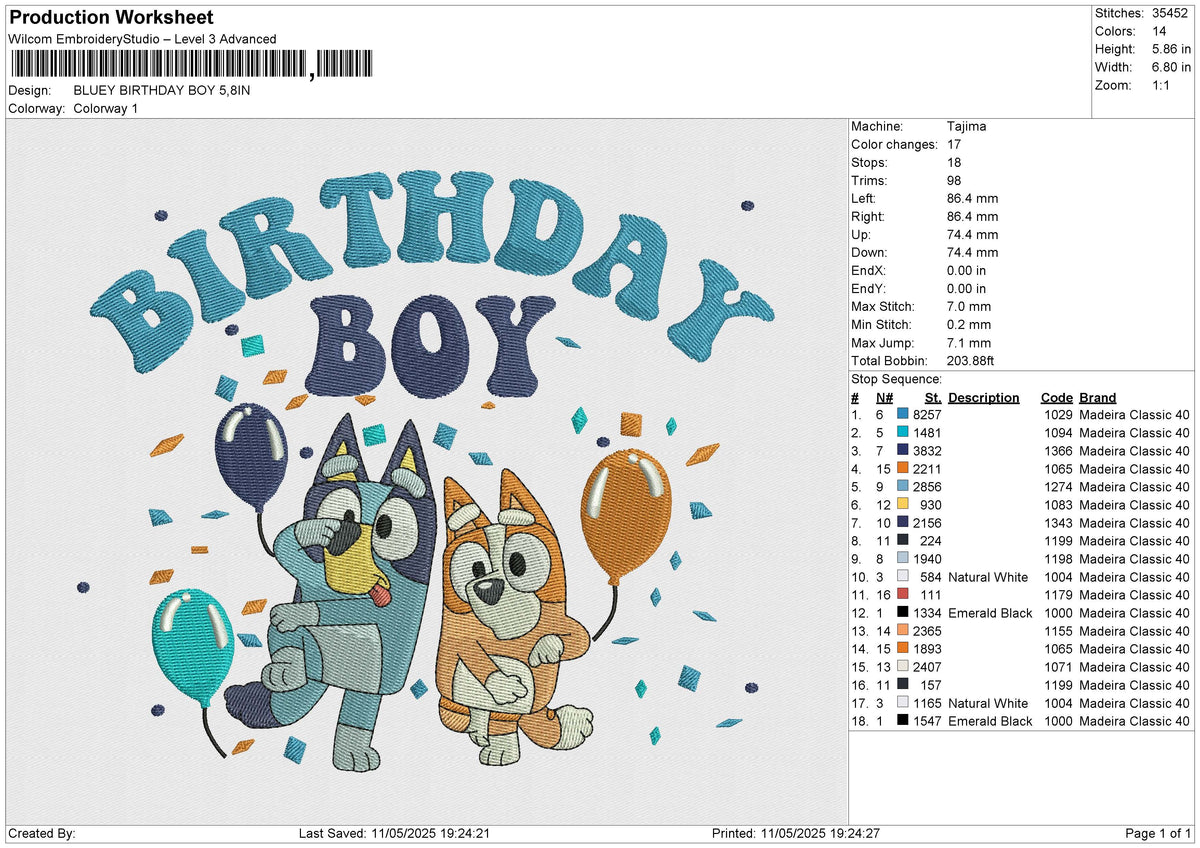
Task: Click 'Wilcom EmbroideryStudio – Level 3 Advanced' text
Action: pos(142,39)
